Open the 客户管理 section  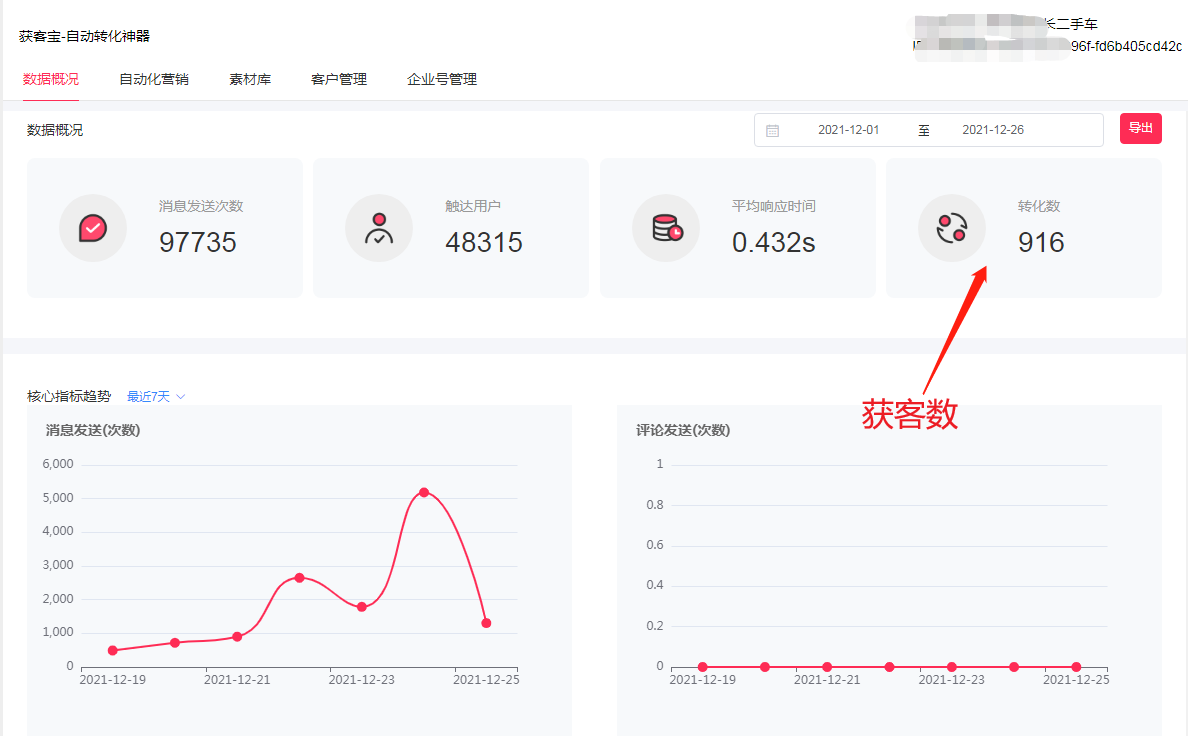tap(339, 78)
